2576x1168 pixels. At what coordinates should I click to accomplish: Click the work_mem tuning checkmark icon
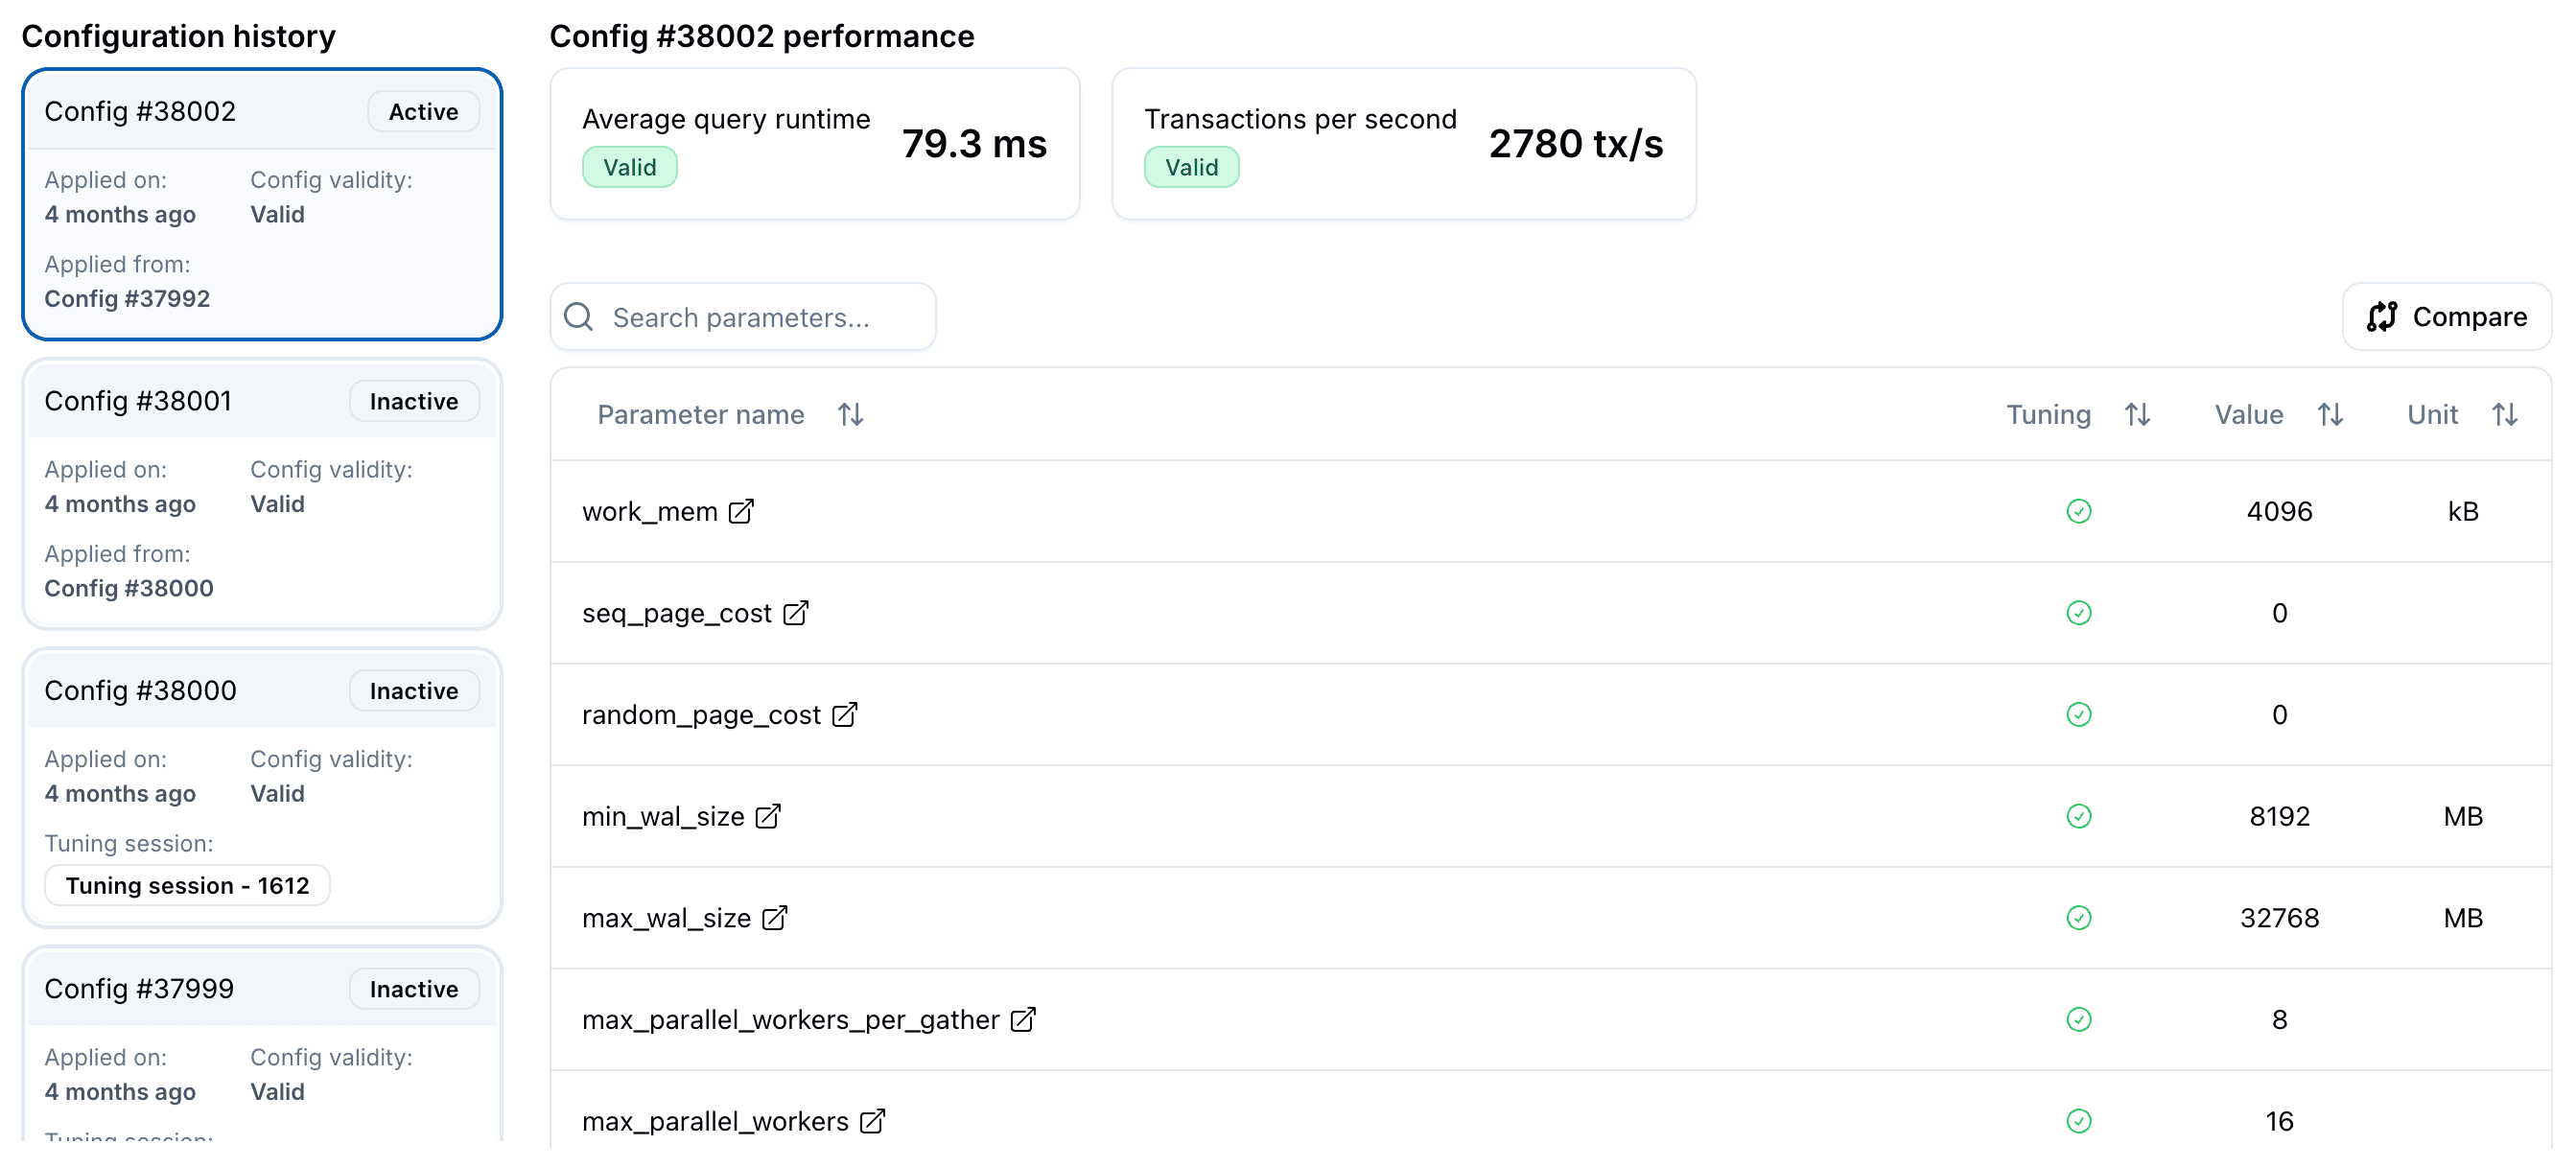2079,511
